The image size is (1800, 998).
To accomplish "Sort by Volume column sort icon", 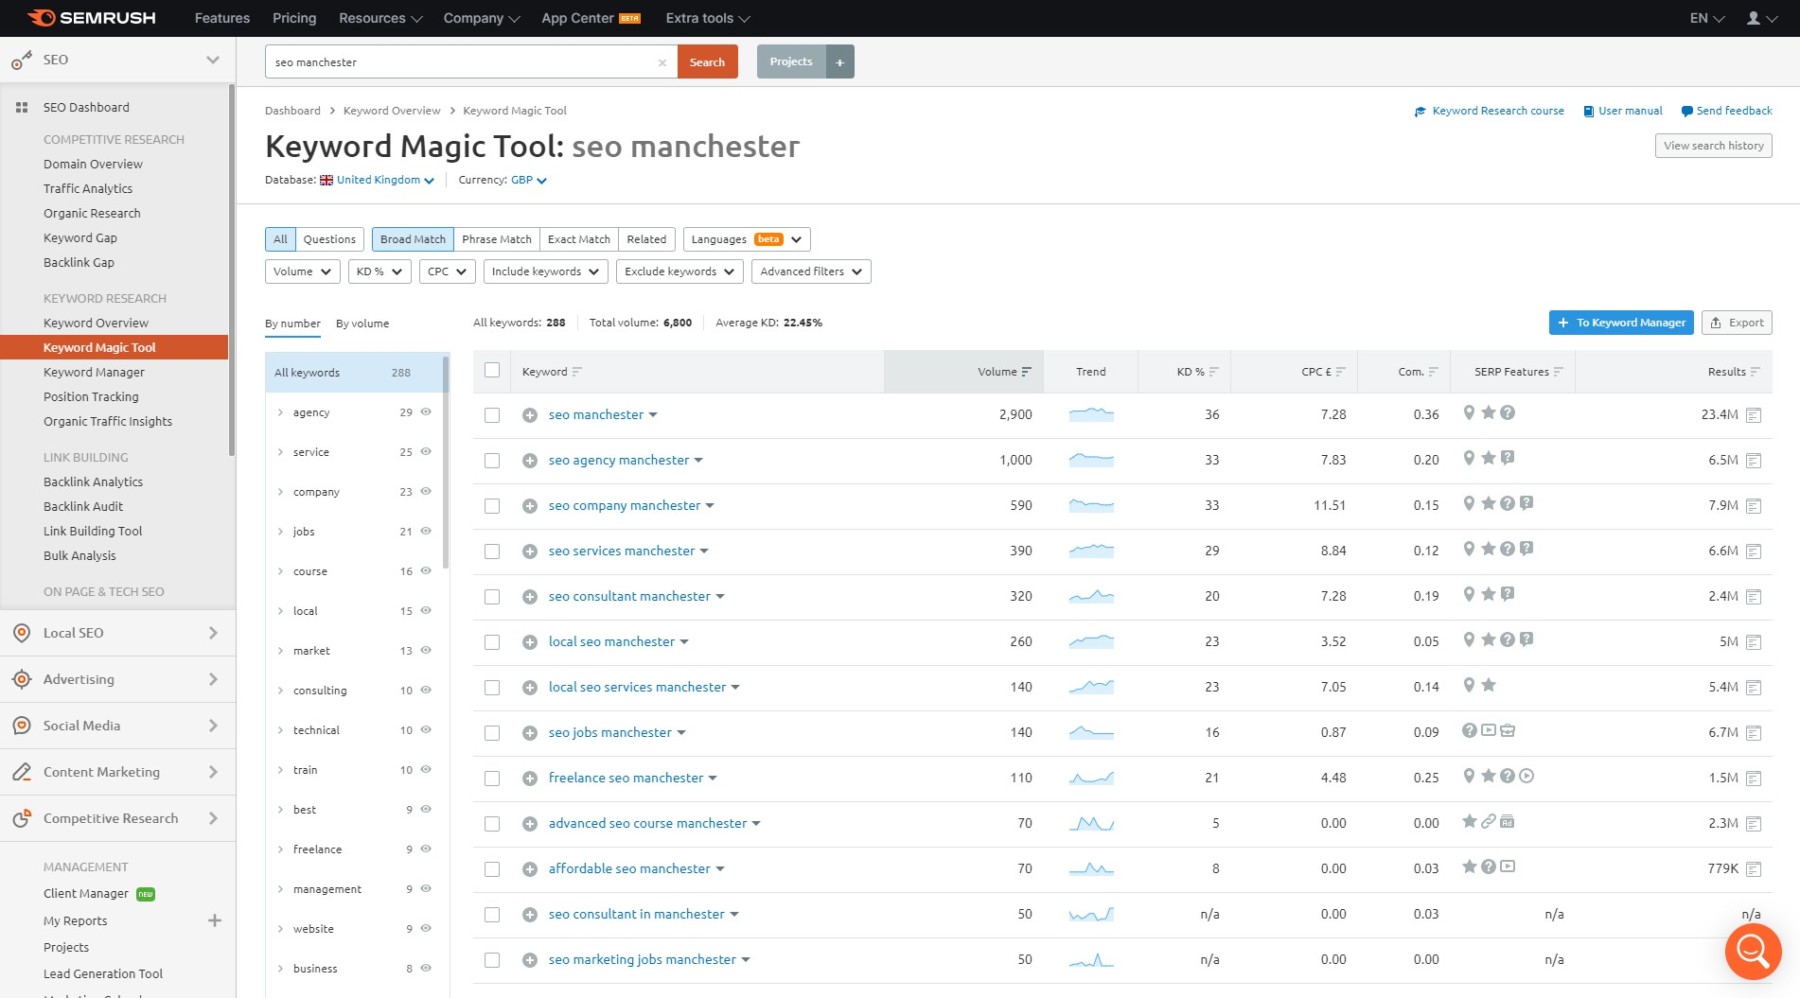I will [1026, 372].
